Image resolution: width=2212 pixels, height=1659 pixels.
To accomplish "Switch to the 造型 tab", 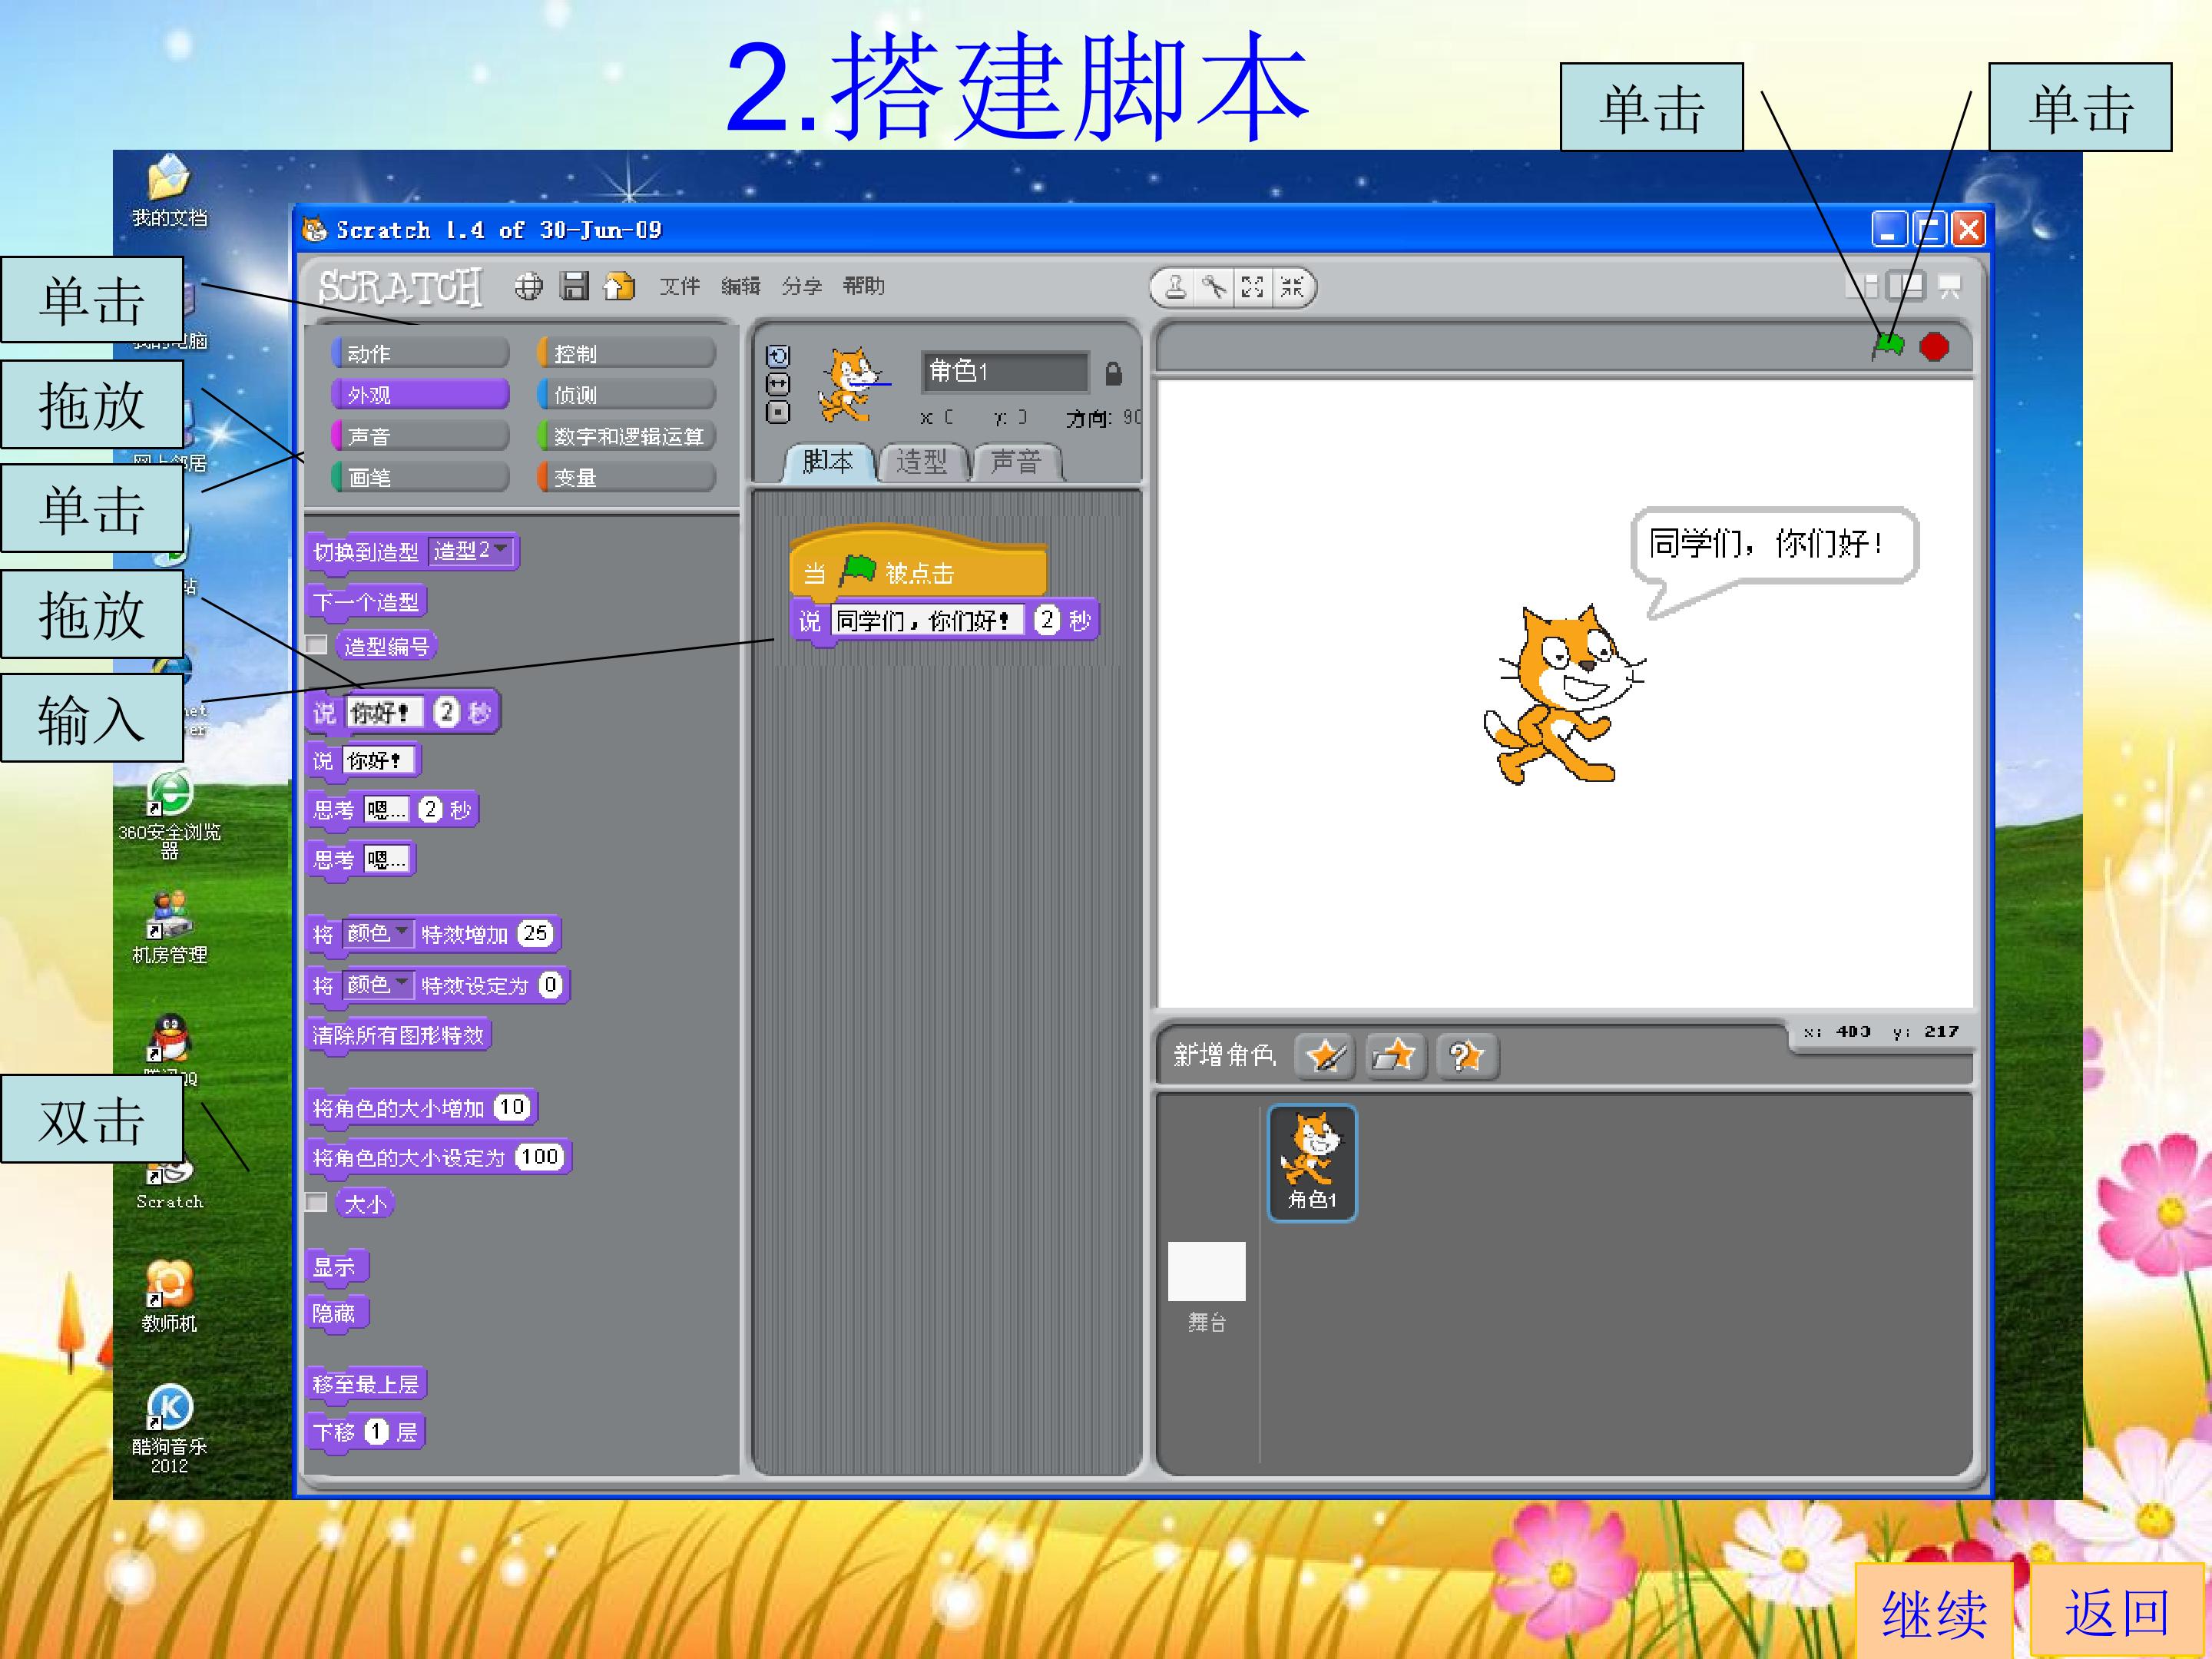I will click(921, 462).
